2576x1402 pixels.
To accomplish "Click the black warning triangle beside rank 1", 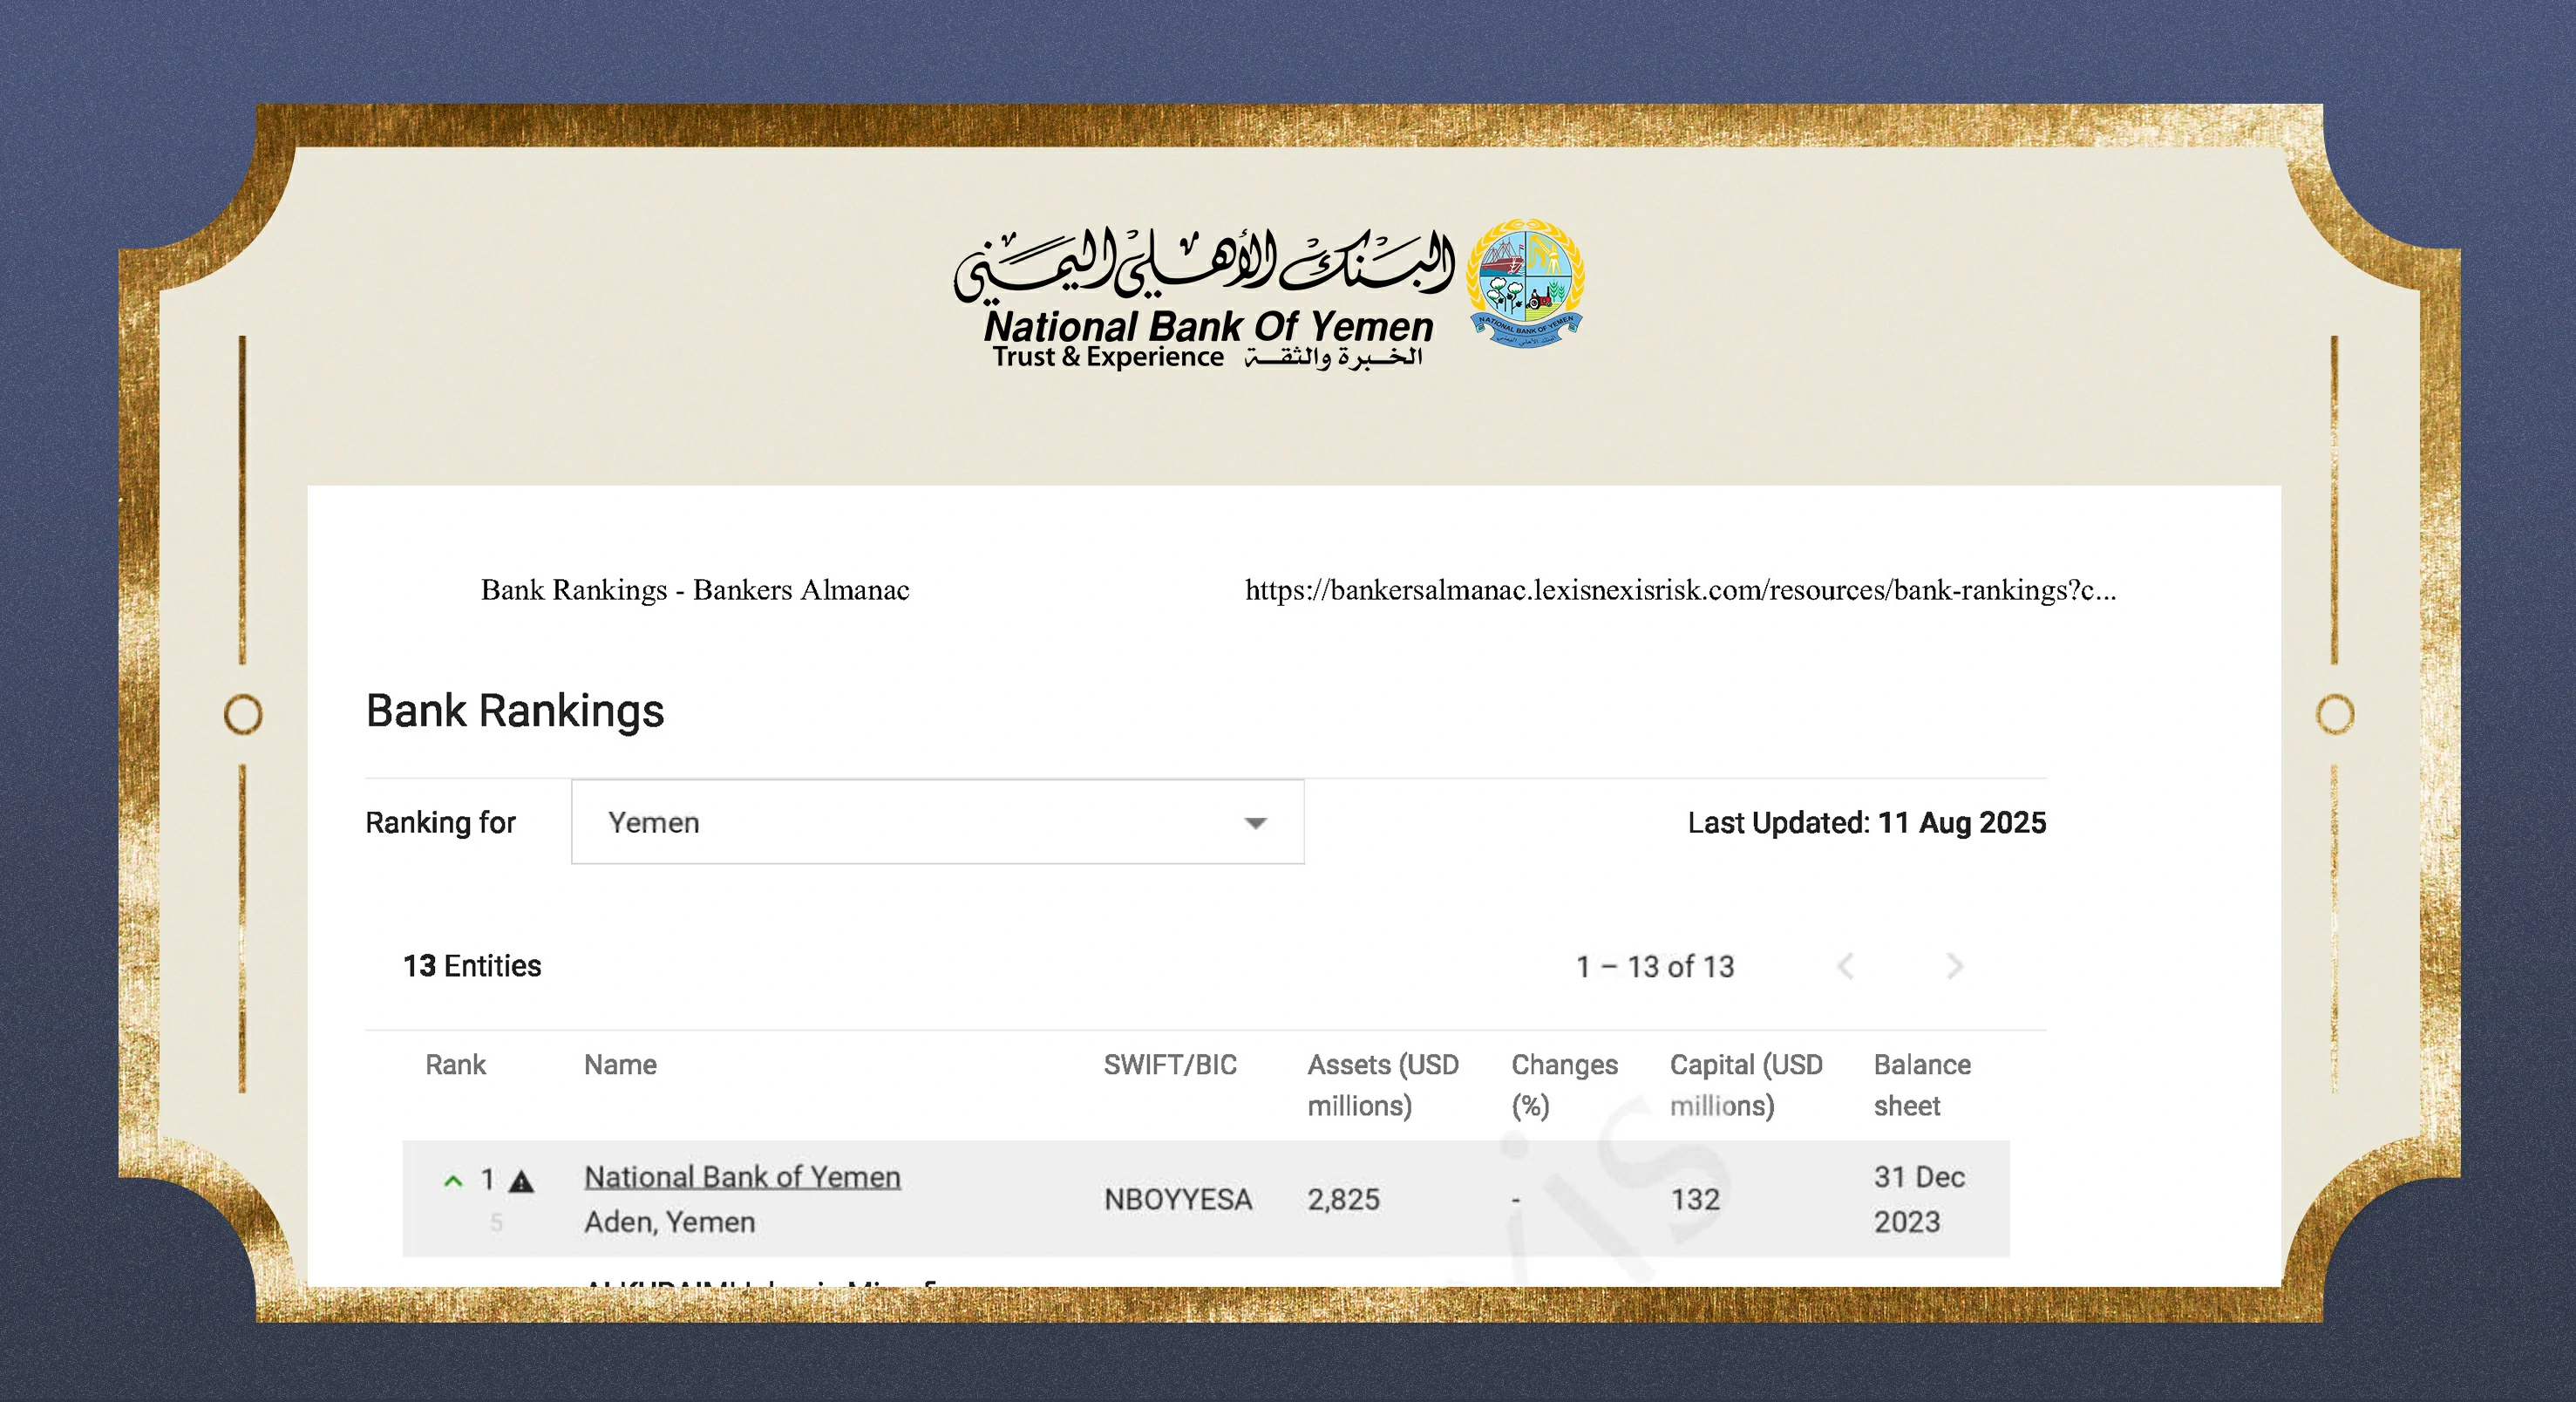I will [521, 1182].
